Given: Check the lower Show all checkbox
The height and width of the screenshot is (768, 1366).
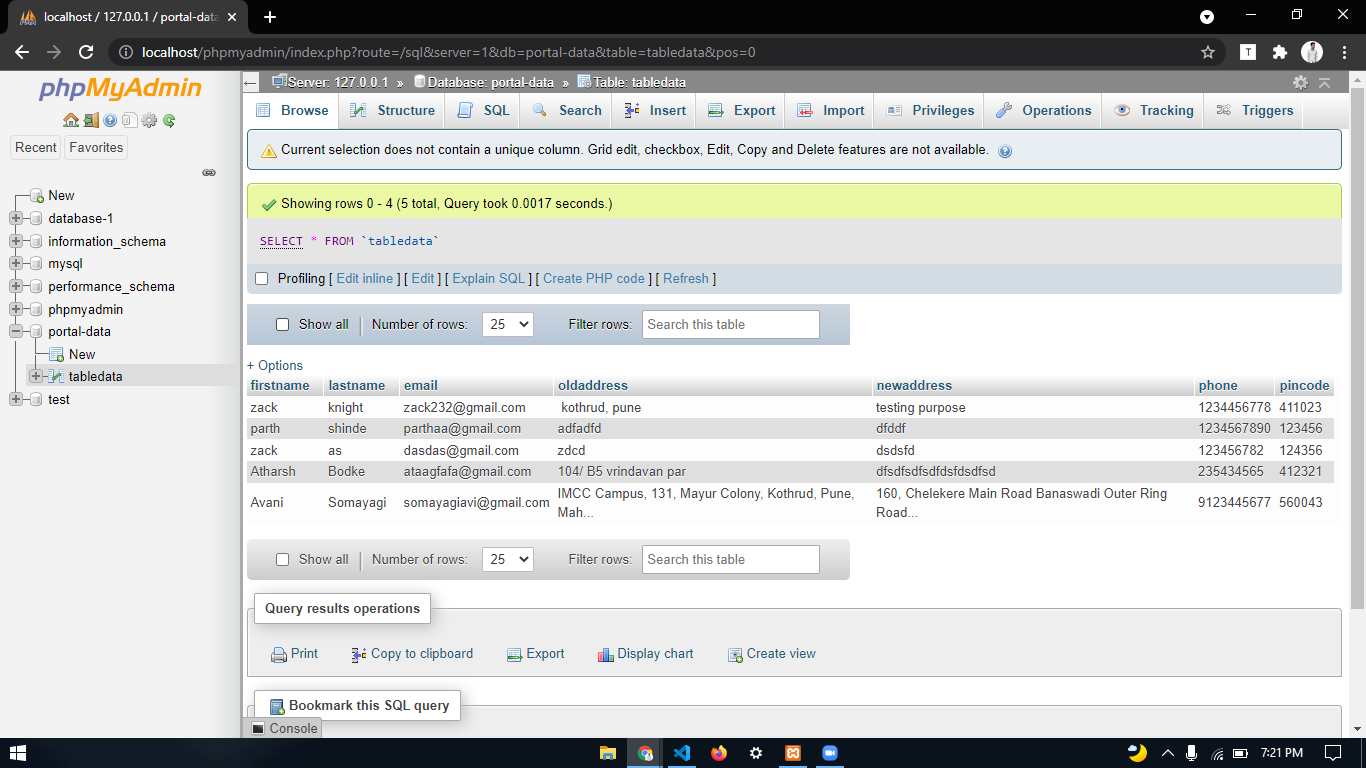Looking at the screenshot, I should click(282, 560).
